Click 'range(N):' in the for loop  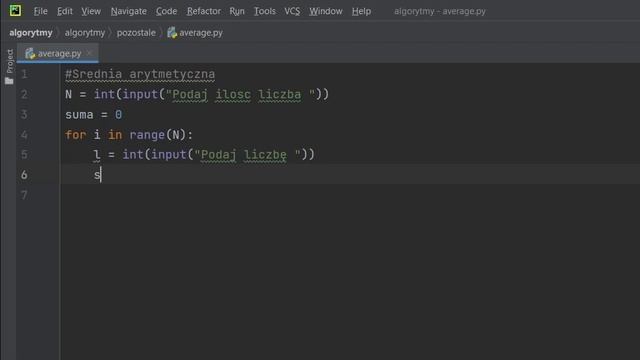pos(161,135)
